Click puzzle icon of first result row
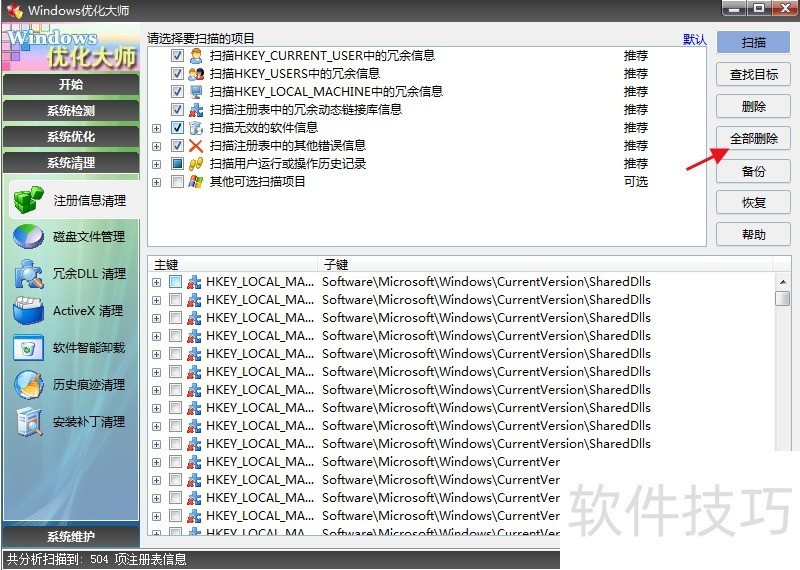The image size is (800, 570). point(194,282)
